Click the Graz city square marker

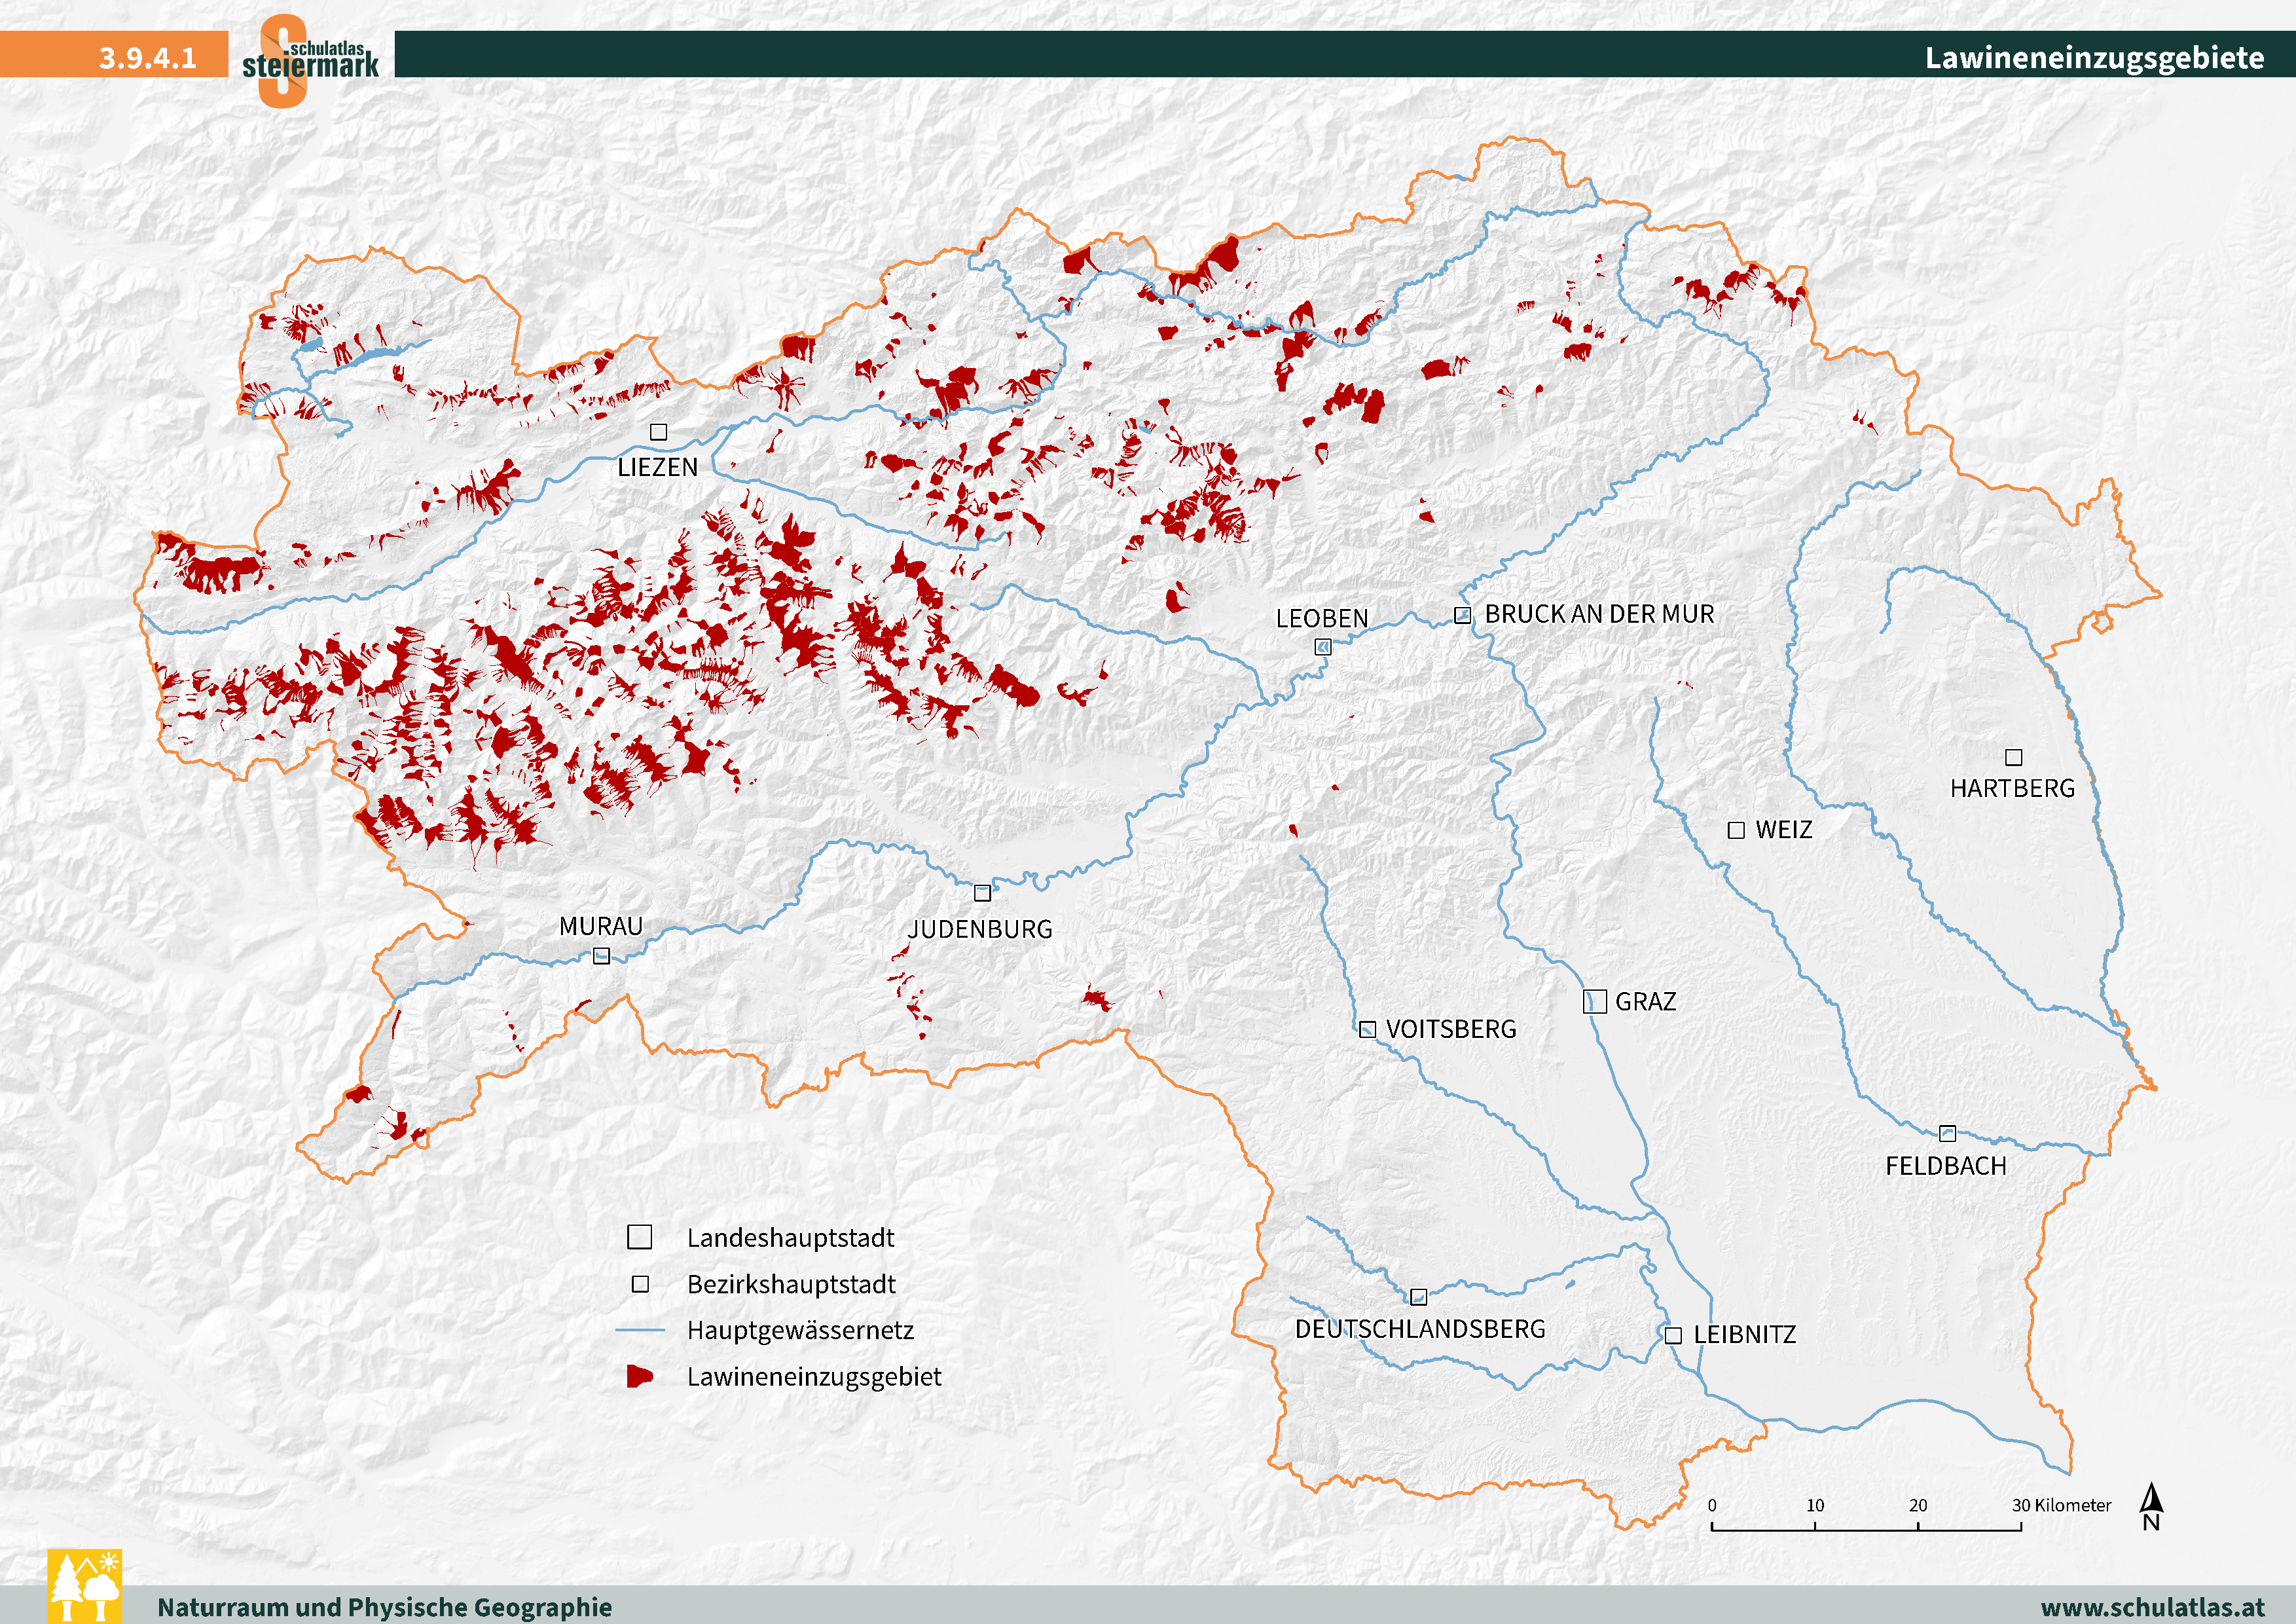point(1595,1001)
